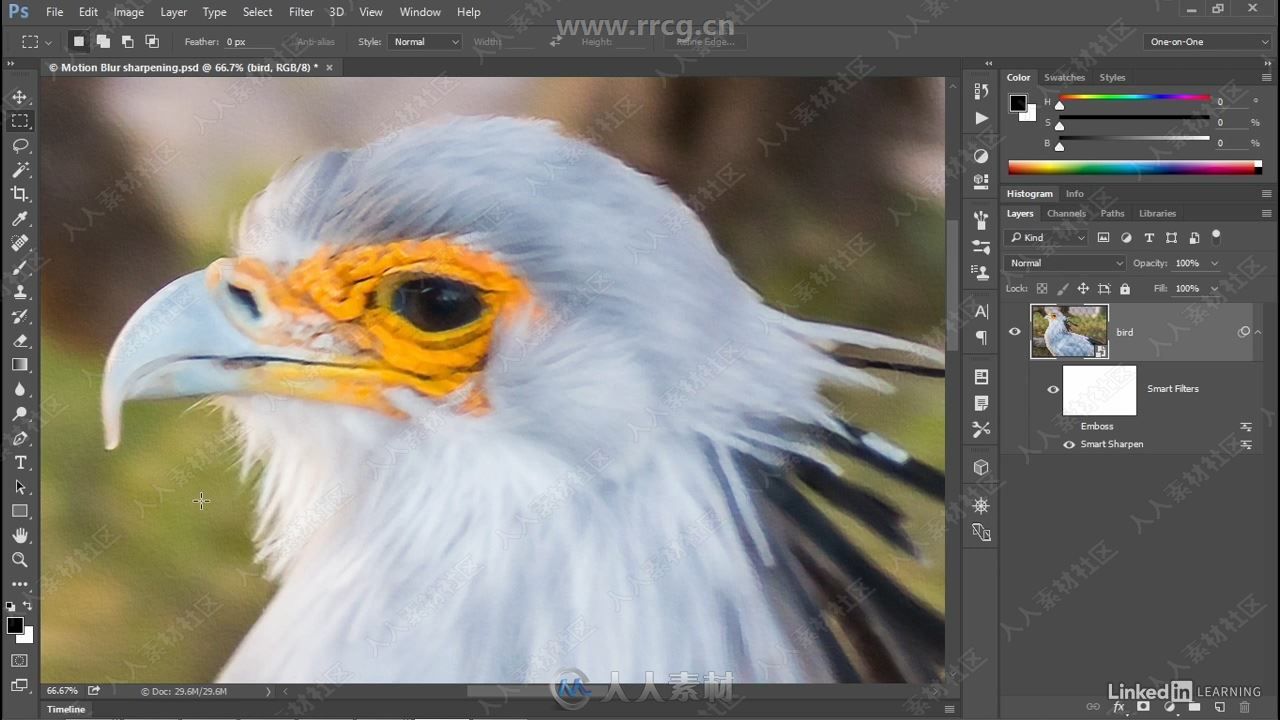The height and width of the screenshot is (720, 1280).
Task: Open the Fill value dropdown arrow
Action: click(1214, 289)
